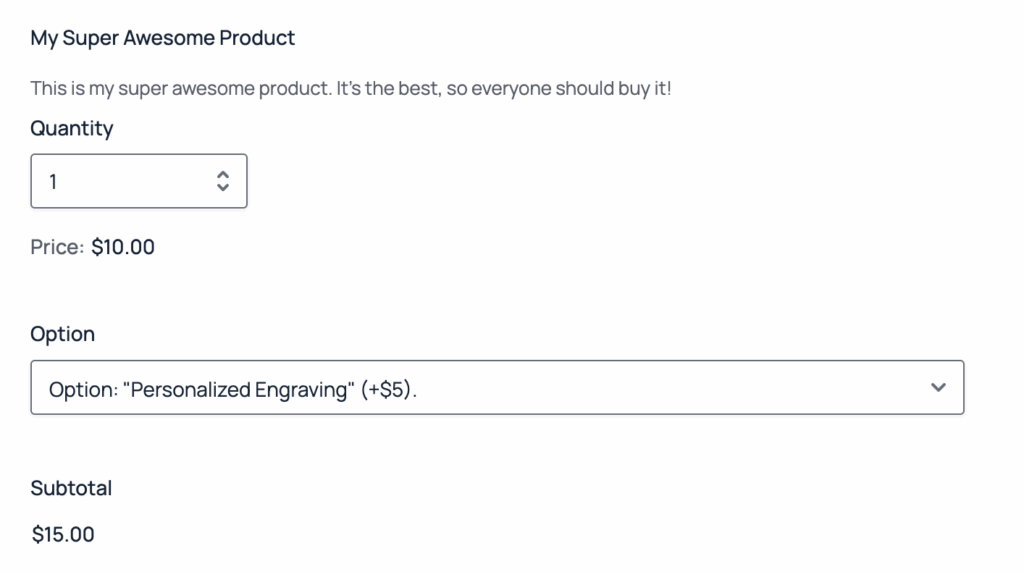Image resolution: width=1024 pixels, height=572 pixels.
Task: Click the chevron arrow of Option dropdown
Action: pos(937,388)
